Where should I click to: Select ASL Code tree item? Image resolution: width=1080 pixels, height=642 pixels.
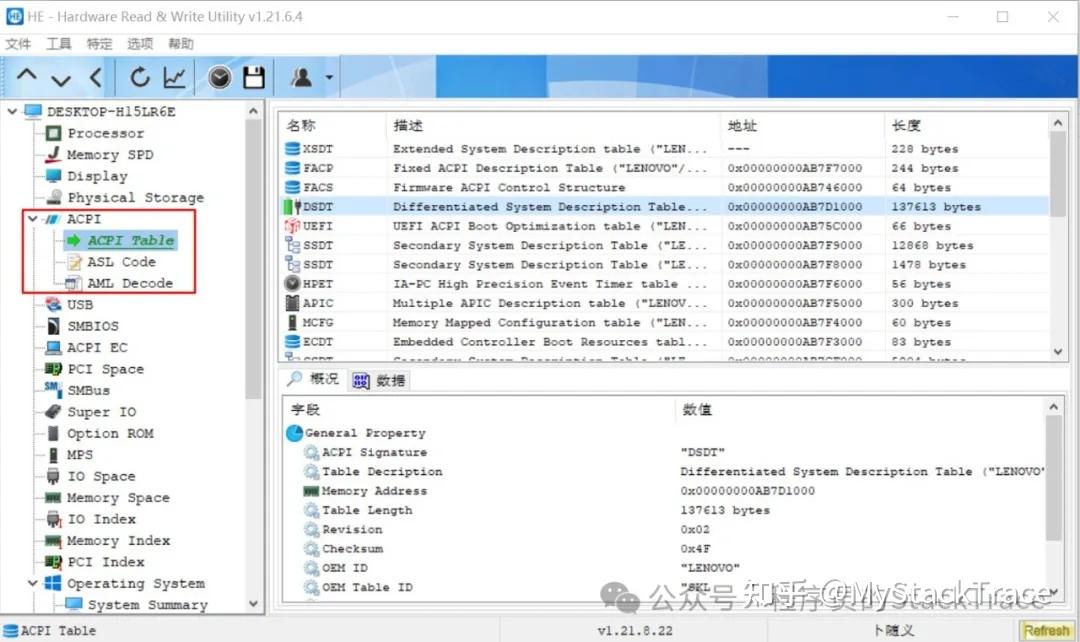[x=121, y=262]
